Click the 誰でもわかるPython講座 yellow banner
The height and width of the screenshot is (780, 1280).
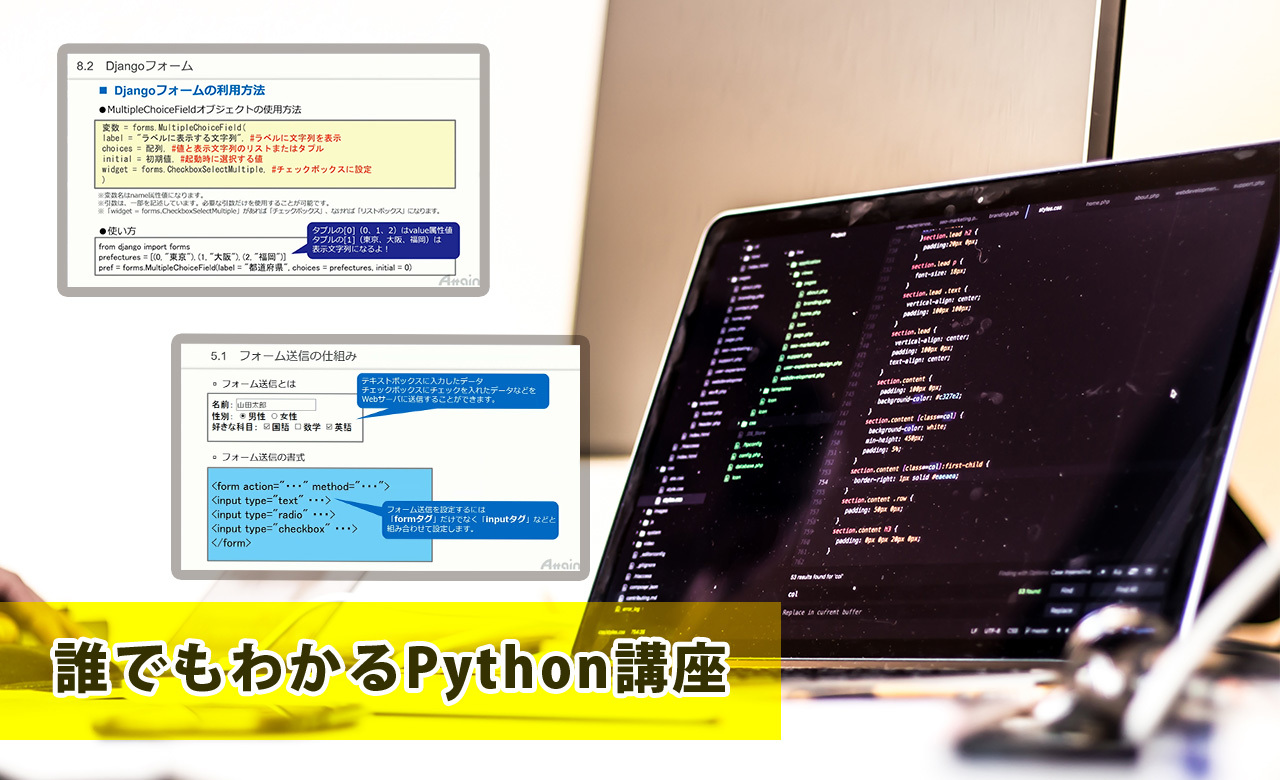[x=390, y=671]
